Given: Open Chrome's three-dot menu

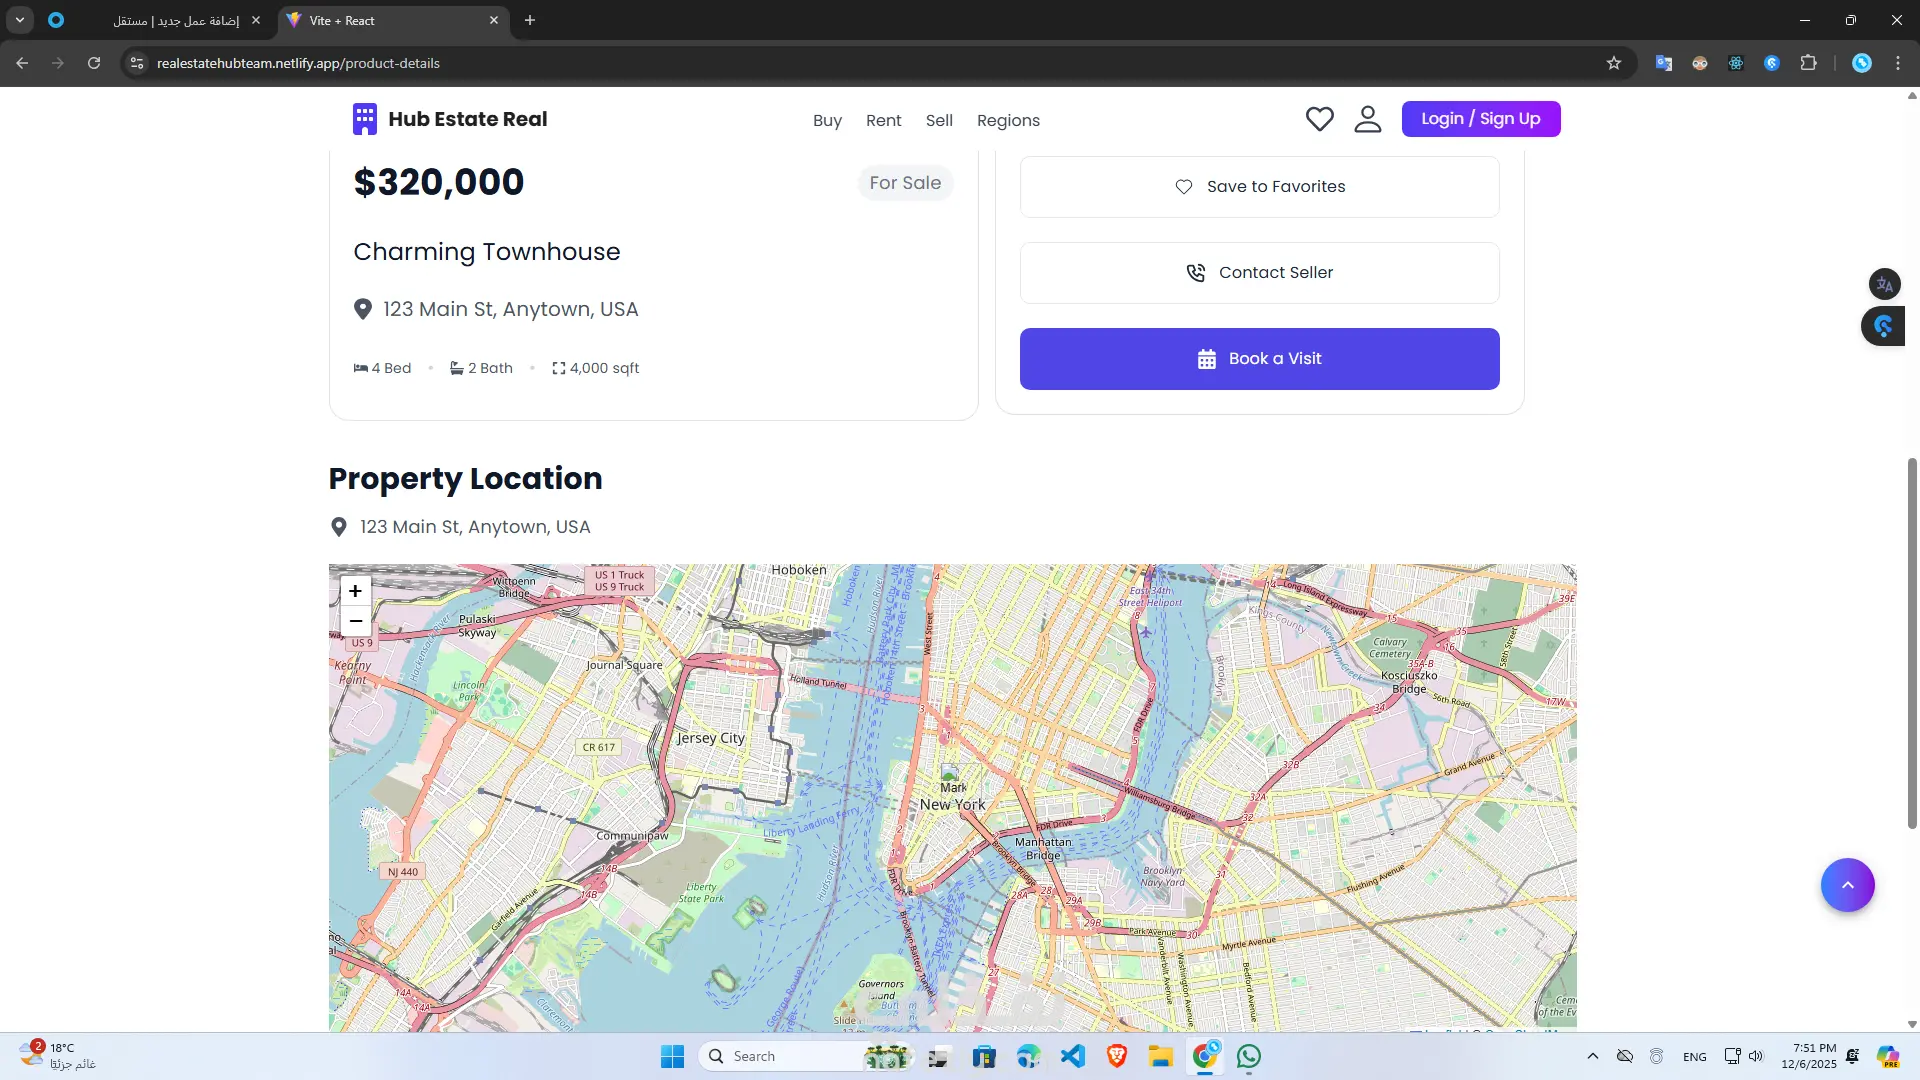Looking at the screenshot, I should coord(1897,63).
